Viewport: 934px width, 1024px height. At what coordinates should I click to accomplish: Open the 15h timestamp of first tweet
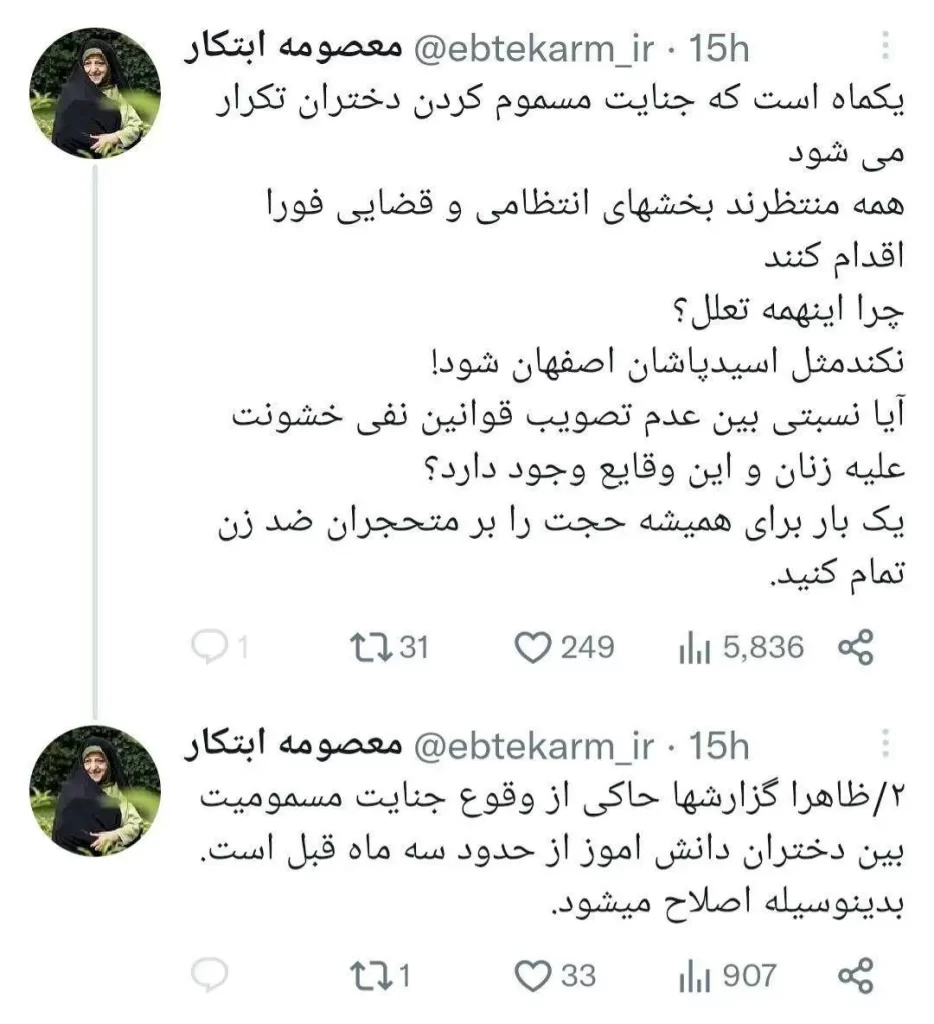tap(719, 48)
